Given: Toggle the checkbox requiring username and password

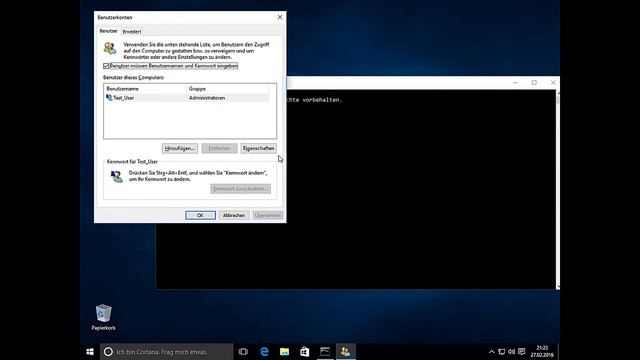Looking at the screenshot, I should coord(106,66).
